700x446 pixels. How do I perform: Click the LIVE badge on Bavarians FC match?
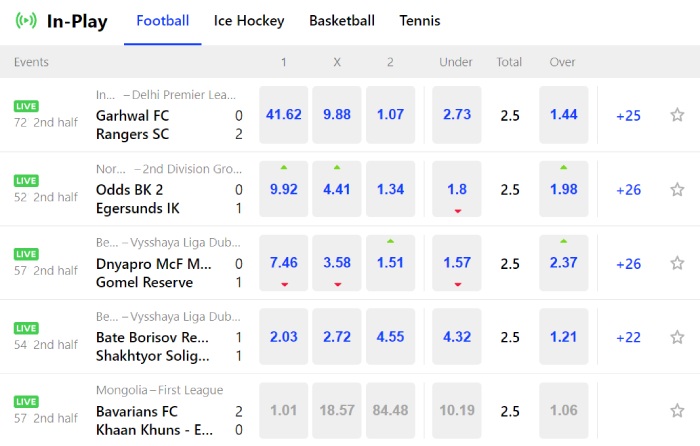26,401
